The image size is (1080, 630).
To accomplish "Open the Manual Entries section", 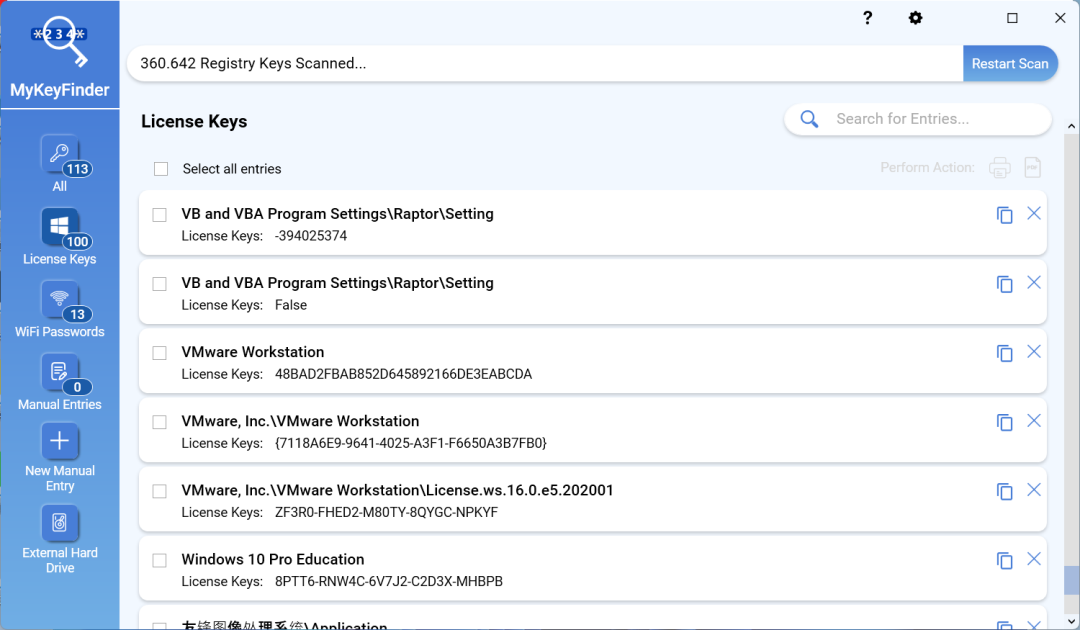I will point(60,380).
